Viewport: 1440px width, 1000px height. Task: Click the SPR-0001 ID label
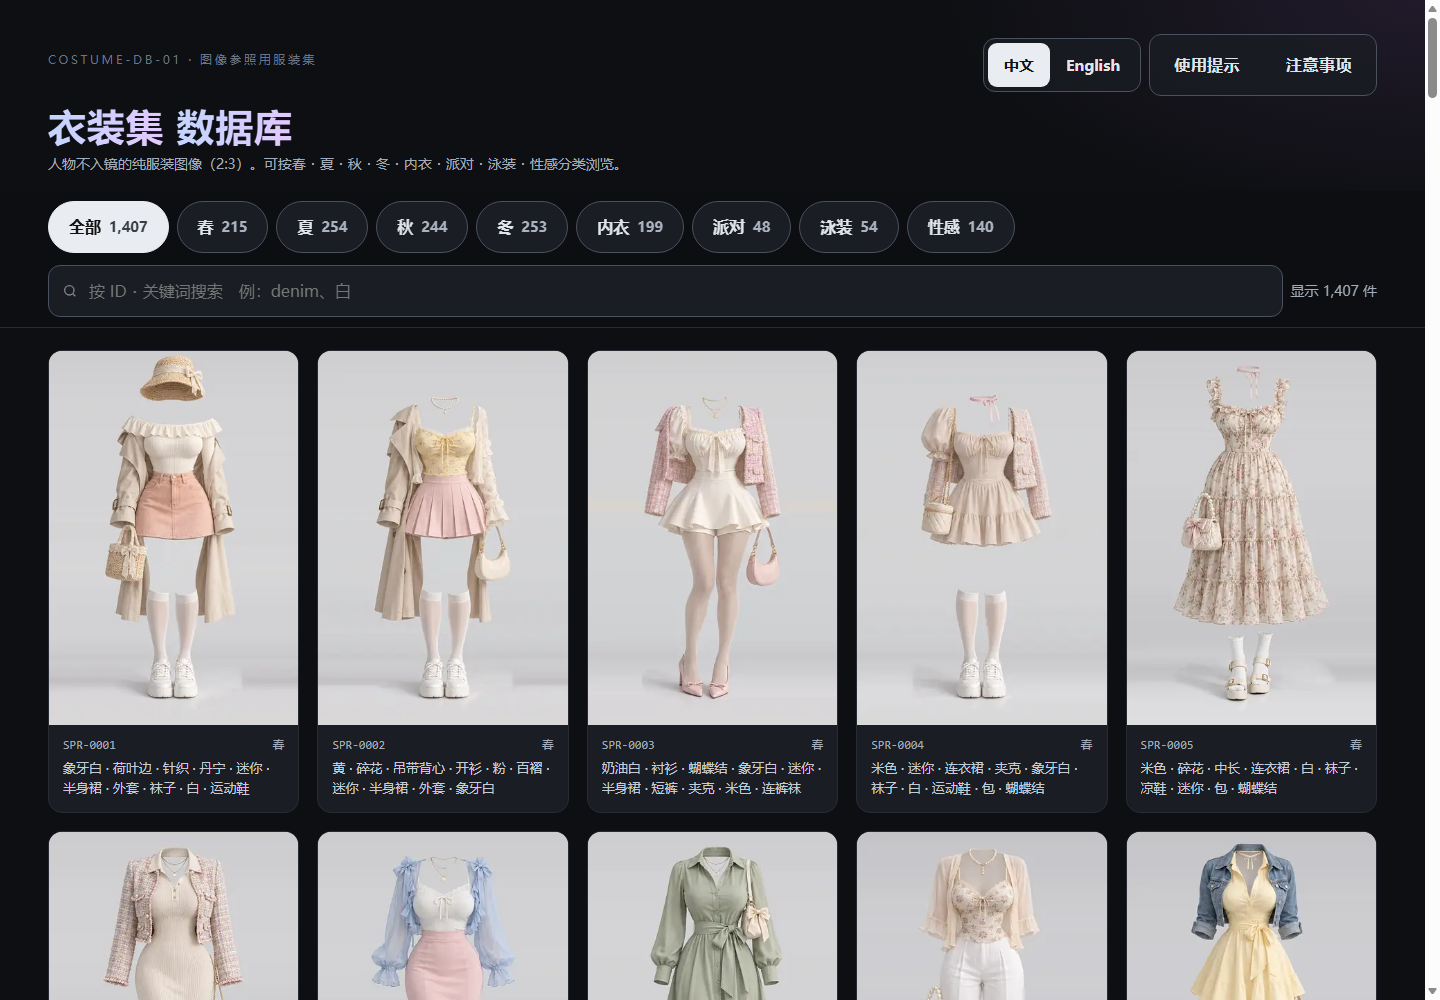pyautogui.click(x=89, y=745)
